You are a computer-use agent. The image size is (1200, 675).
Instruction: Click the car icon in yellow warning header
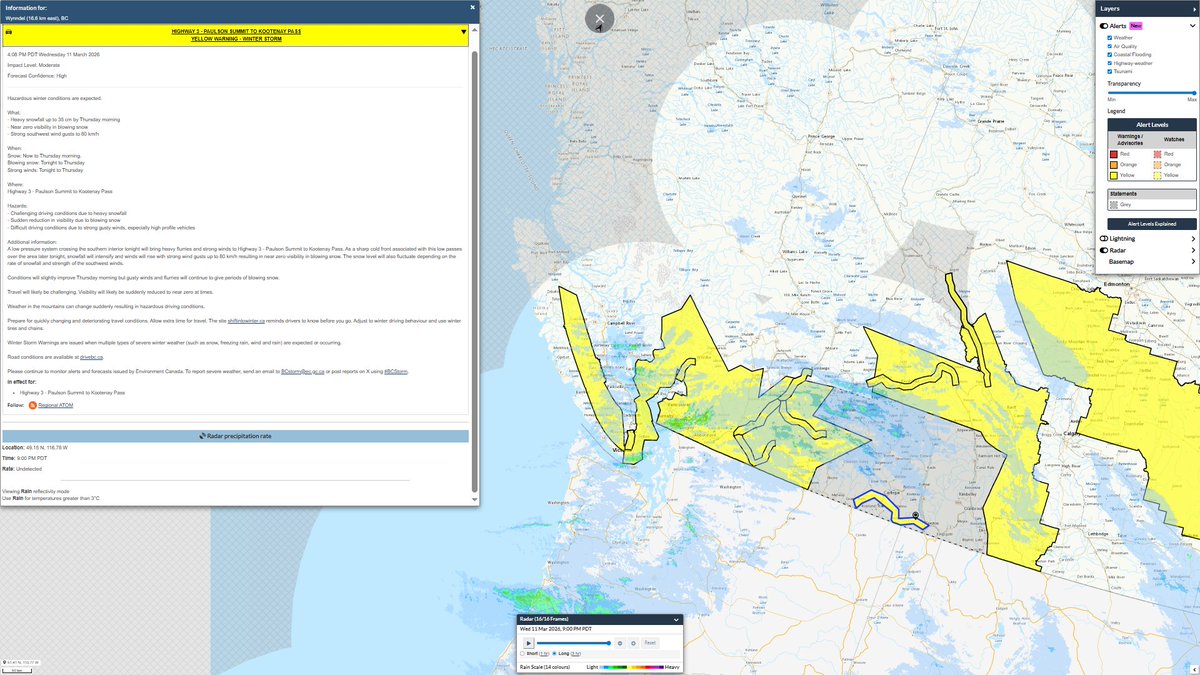tap(9, 32)
